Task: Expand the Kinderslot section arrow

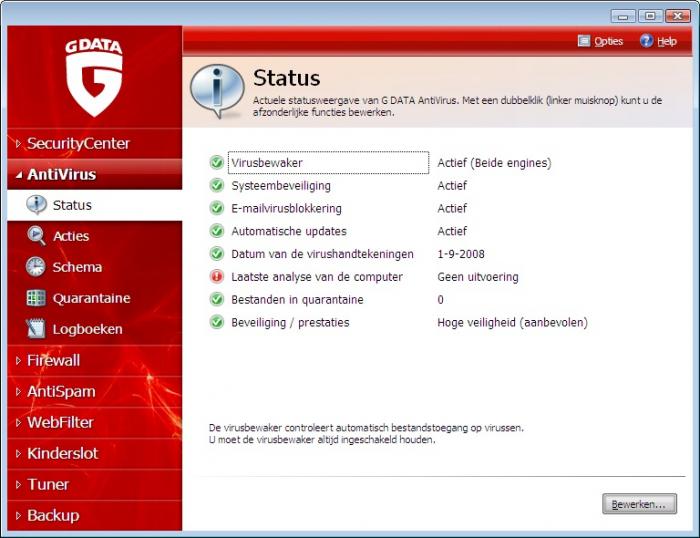Action: coord(18,454)
